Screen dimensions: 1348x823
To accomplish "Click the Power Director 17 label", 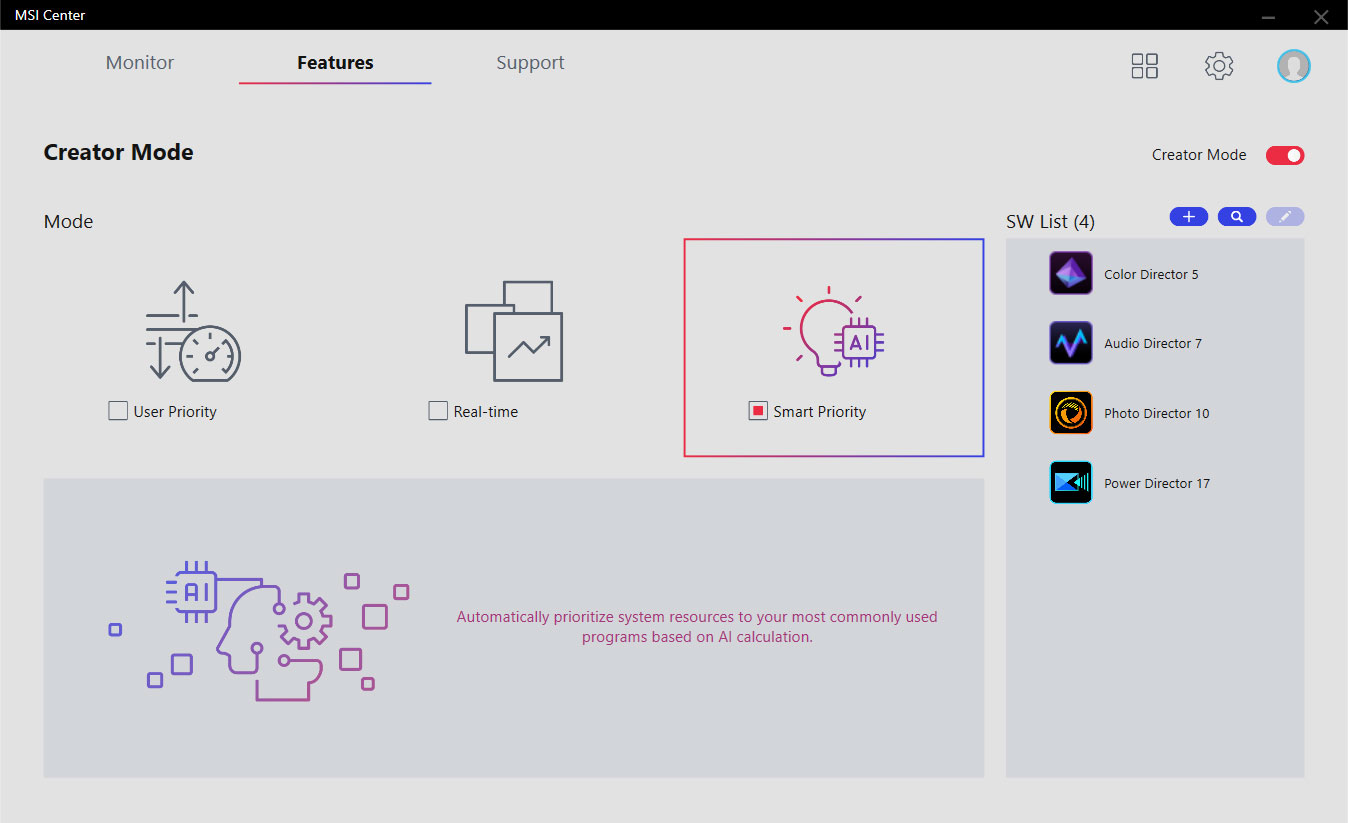I will coord(1157,483).
